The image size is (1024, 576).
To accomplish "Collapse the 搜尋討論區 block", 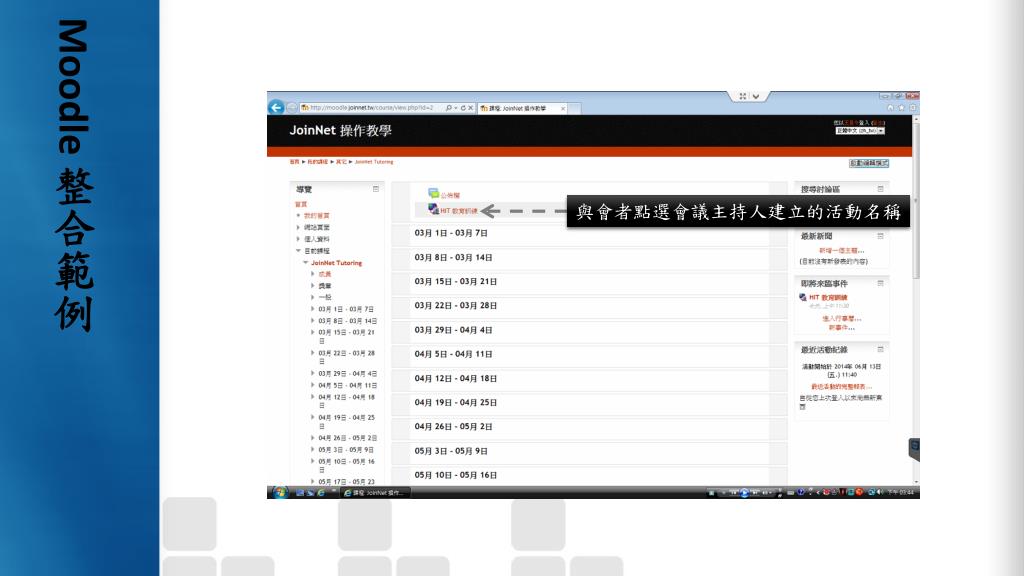I will tap(880, 189).
